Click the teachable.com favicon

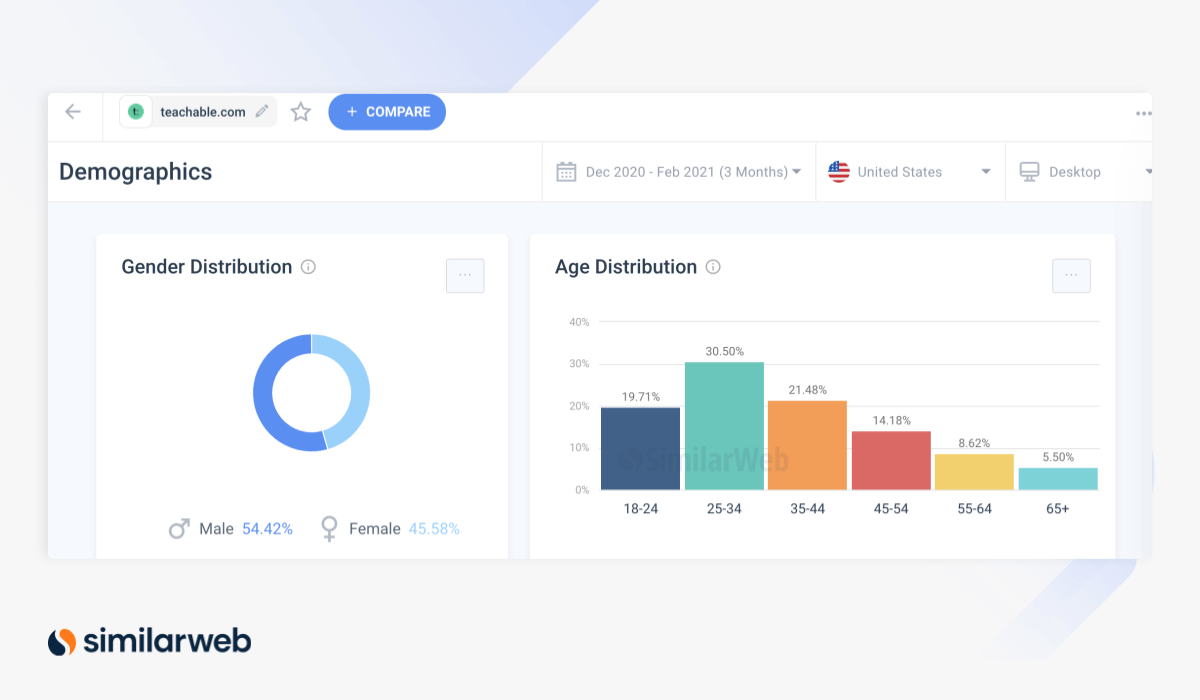135,111
